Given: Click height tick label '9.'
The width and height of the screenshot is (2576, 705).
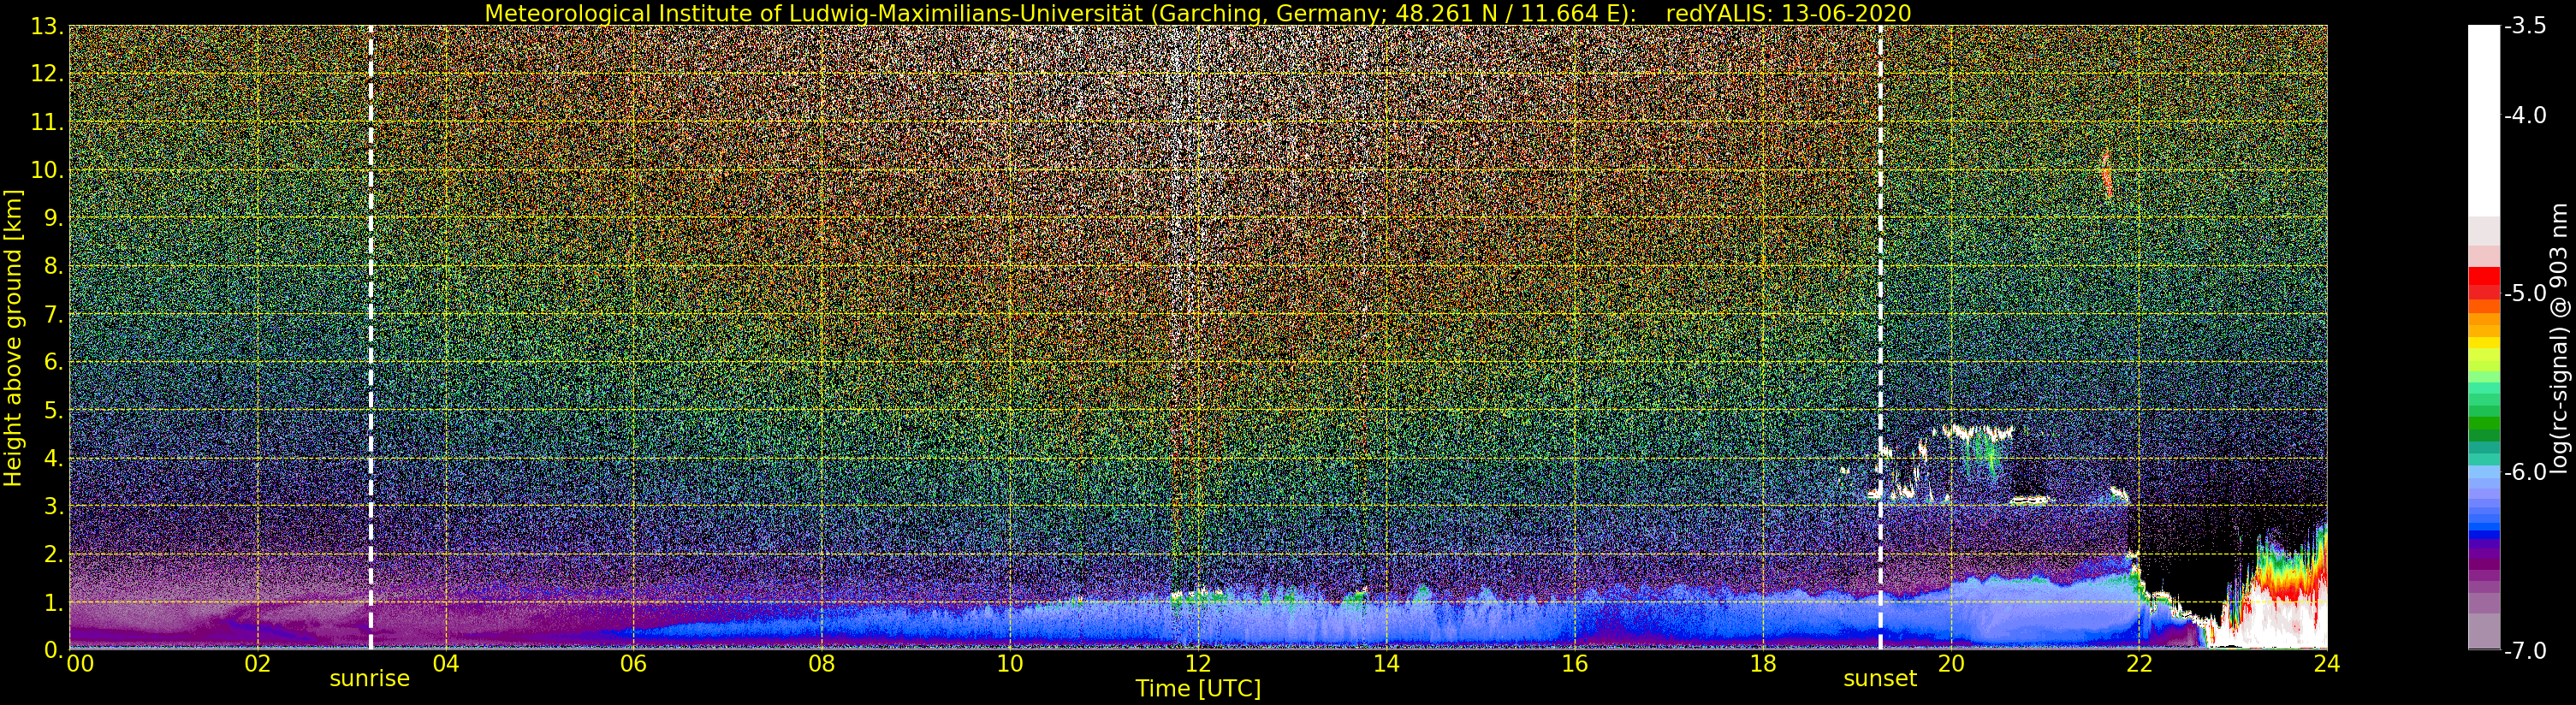Looking at the screenshot, I should coord(53,218).
